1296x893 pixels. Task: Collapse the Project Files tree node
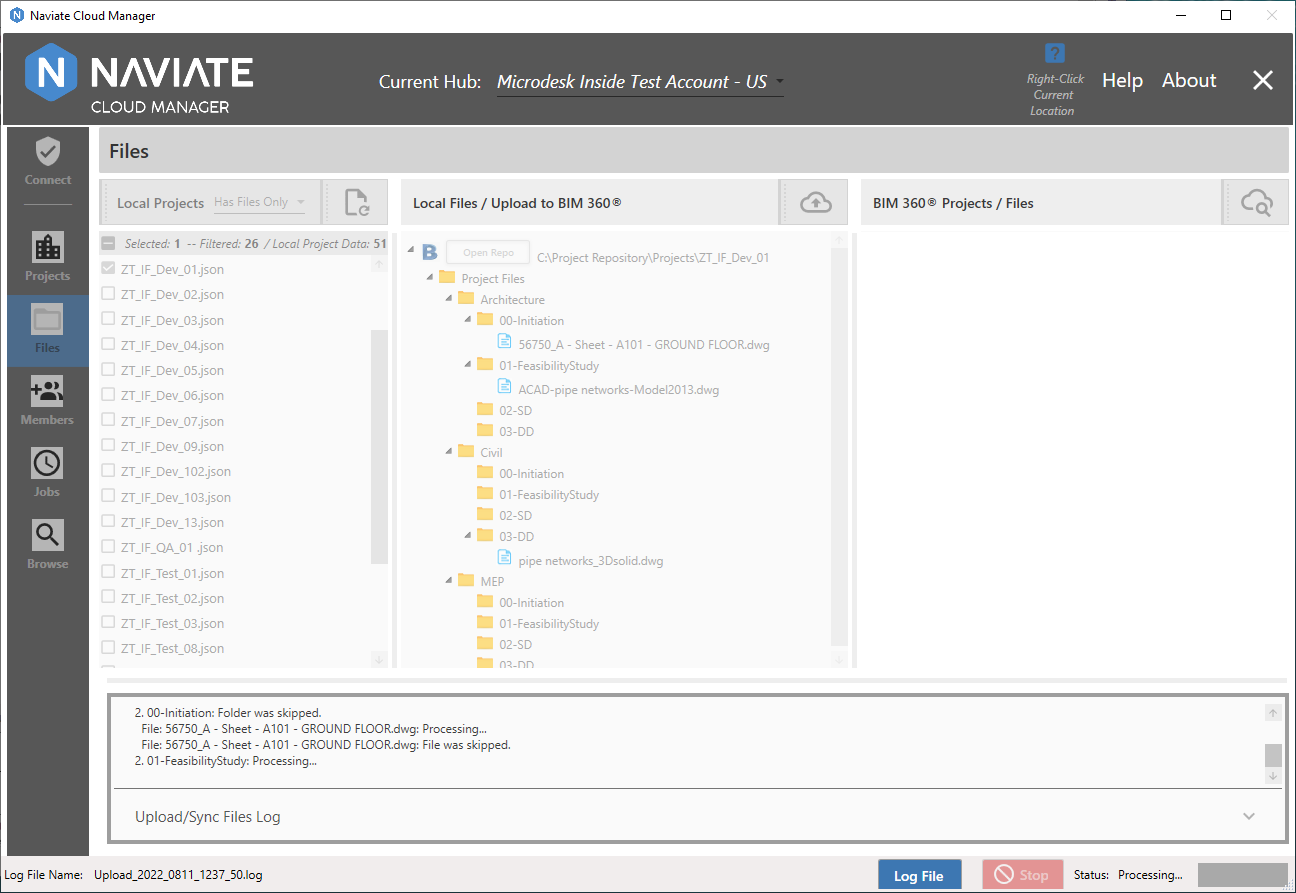[x=429, y=278]
